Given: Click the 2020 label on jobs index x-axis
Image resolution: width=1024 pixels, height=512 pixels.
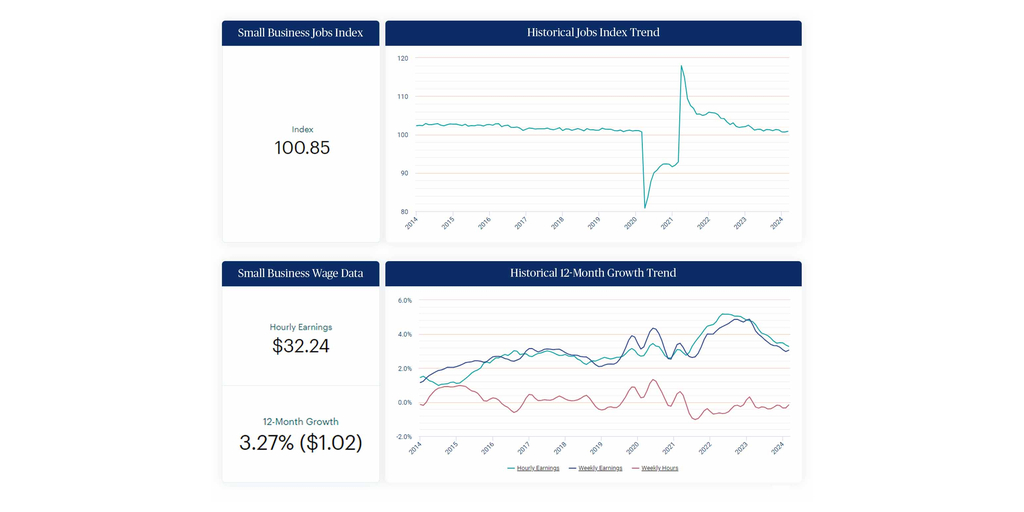Looking at the screenshot, I should click(x=630, y=224).
